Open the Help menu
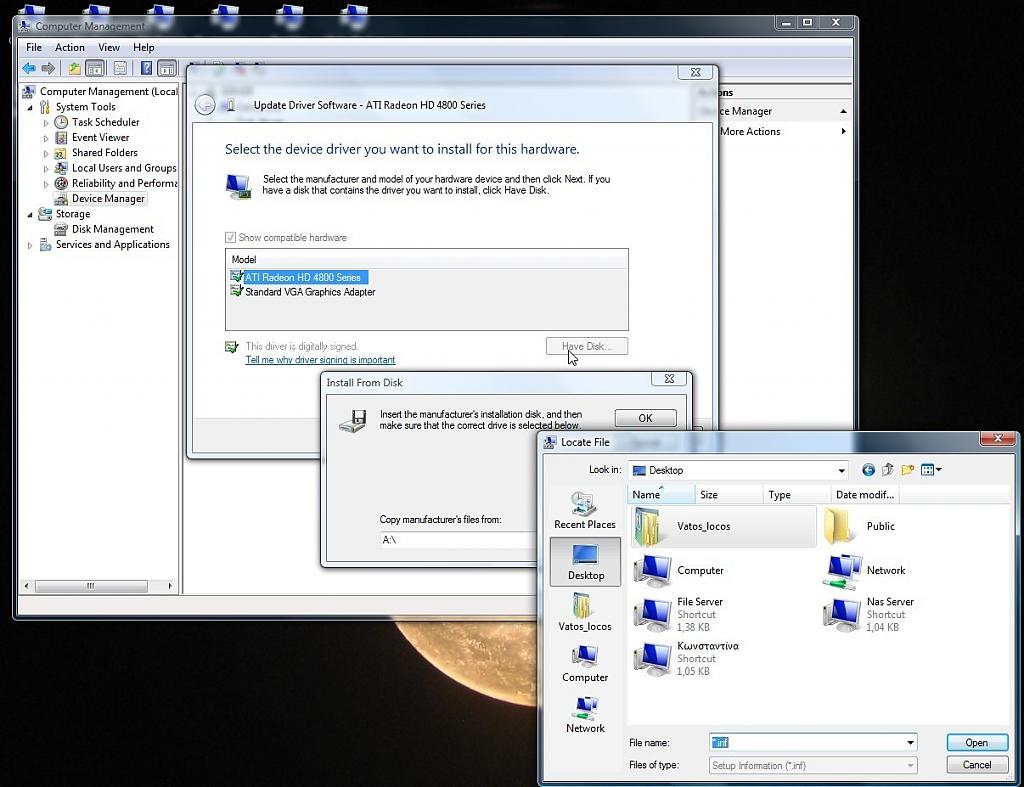This screenshot has height=787, width=1024. pos(144,48)
